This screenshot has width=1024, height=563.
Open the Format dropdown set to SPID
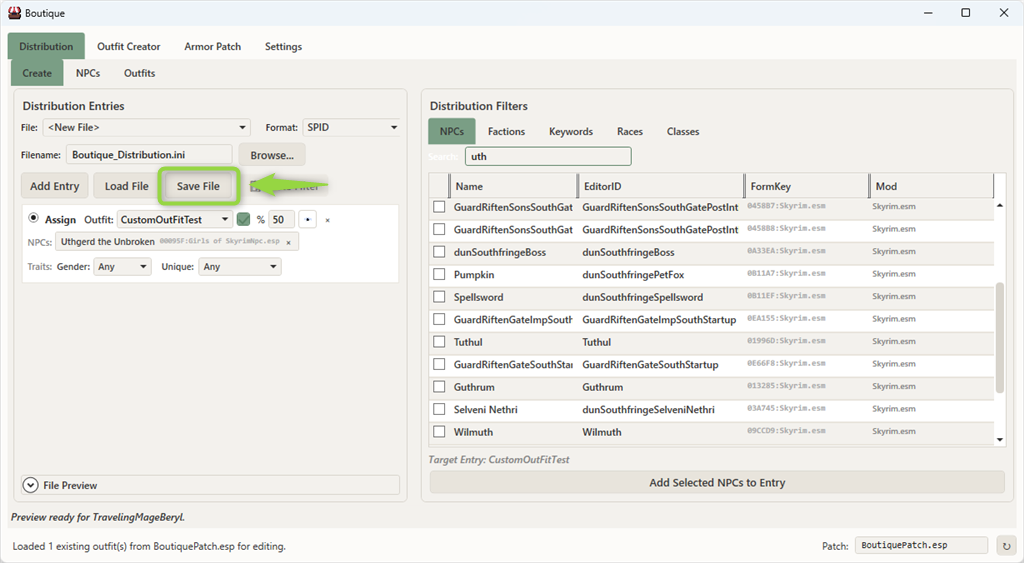click(350, 127)
